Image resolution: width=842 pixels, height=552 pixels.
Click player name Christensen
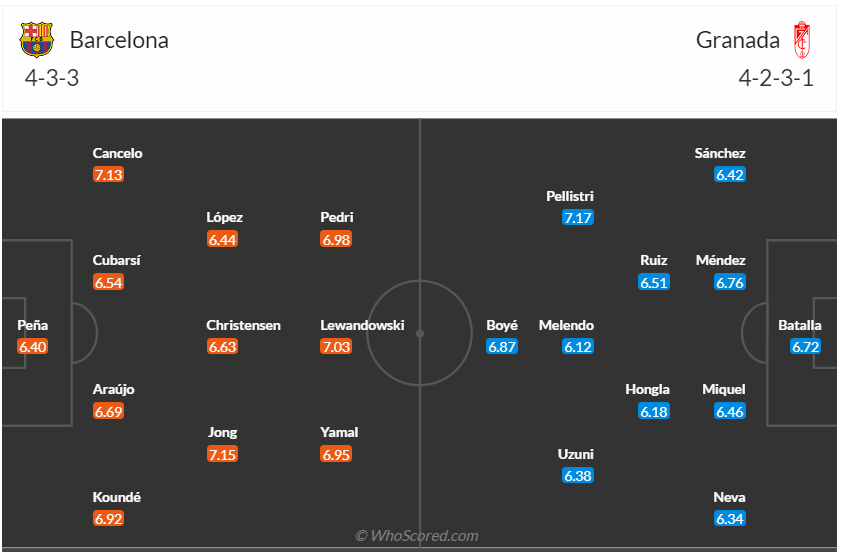pyautogui.click(x=243, y=325)
